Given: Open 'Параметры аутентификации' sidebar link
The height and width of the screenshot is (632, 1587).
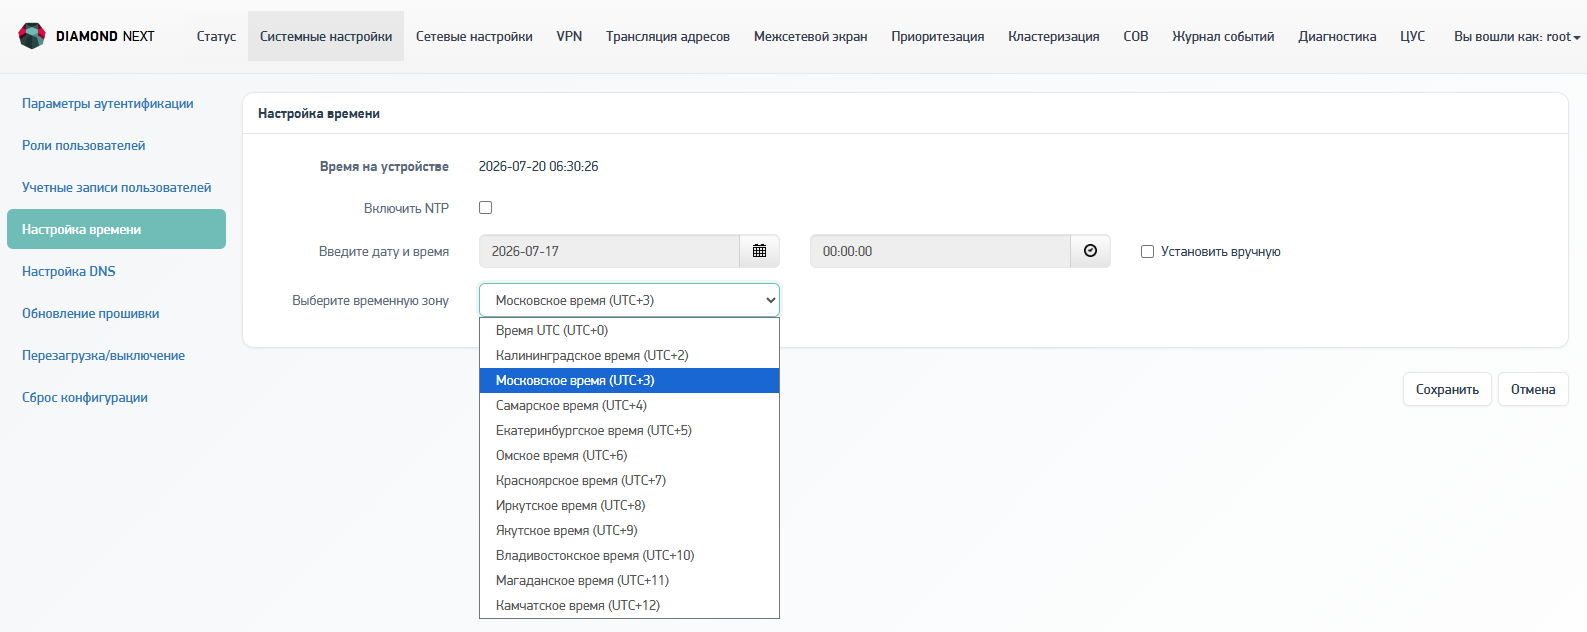Looking at the screenshot, I should 108,103.
